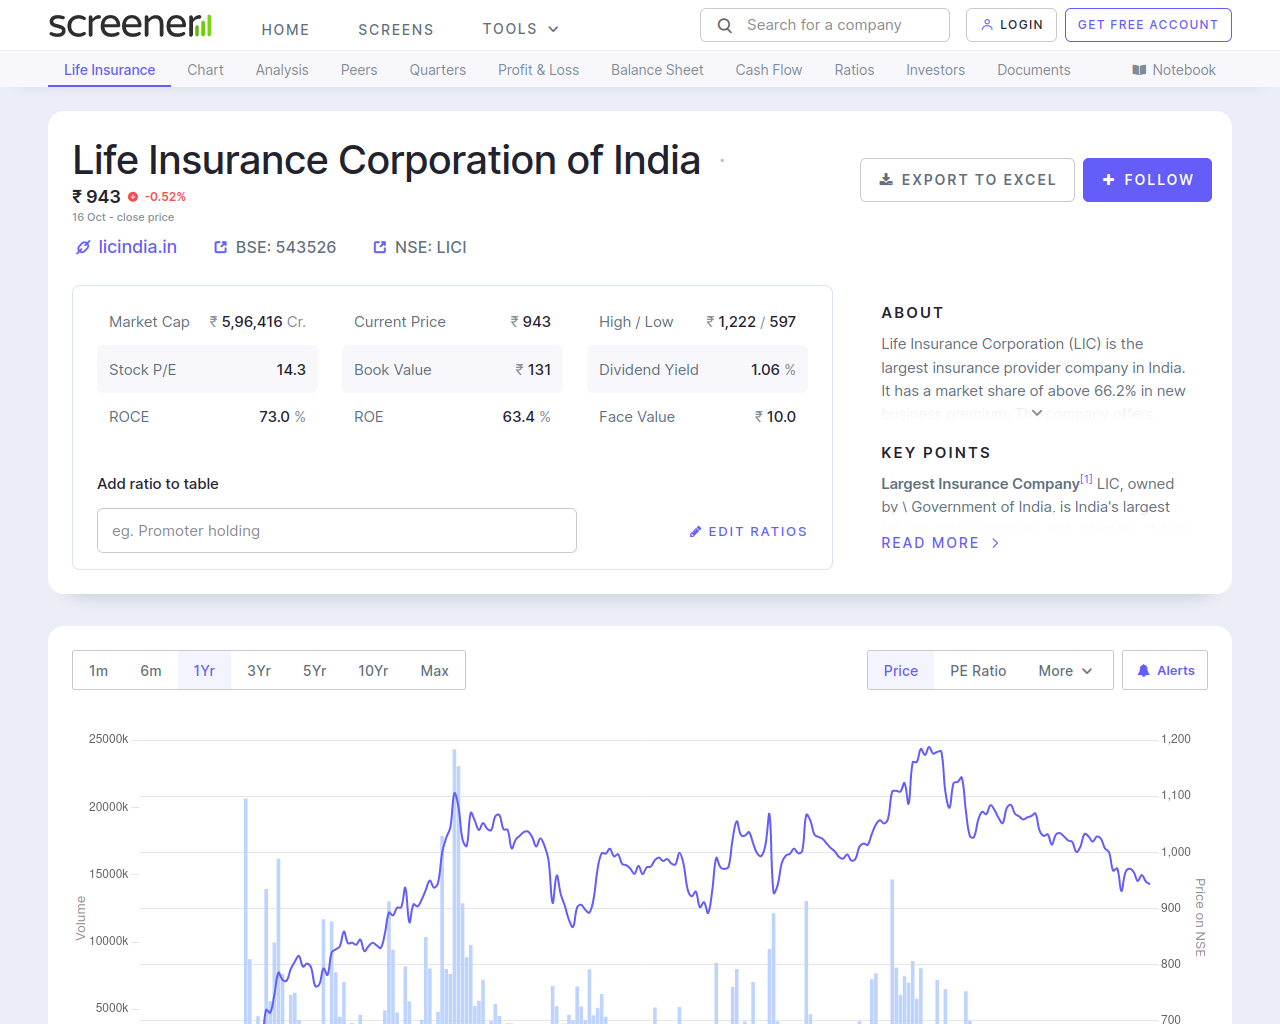This screenshot has height=1024, width=1280.
Task: Click the Edit Ratios link
Action: point(748,532)
